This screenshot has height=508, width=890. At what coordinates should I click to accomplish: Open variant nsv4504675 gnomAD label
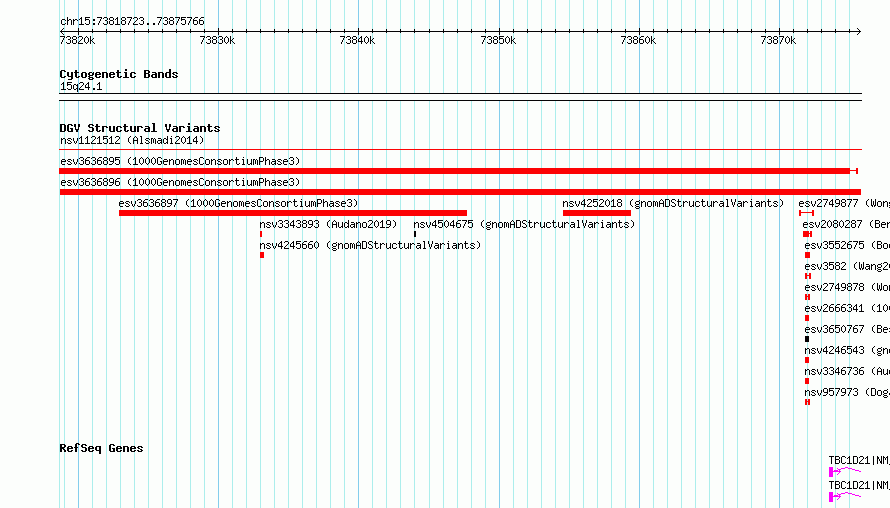pyautogui.click(x=524, y=224)
